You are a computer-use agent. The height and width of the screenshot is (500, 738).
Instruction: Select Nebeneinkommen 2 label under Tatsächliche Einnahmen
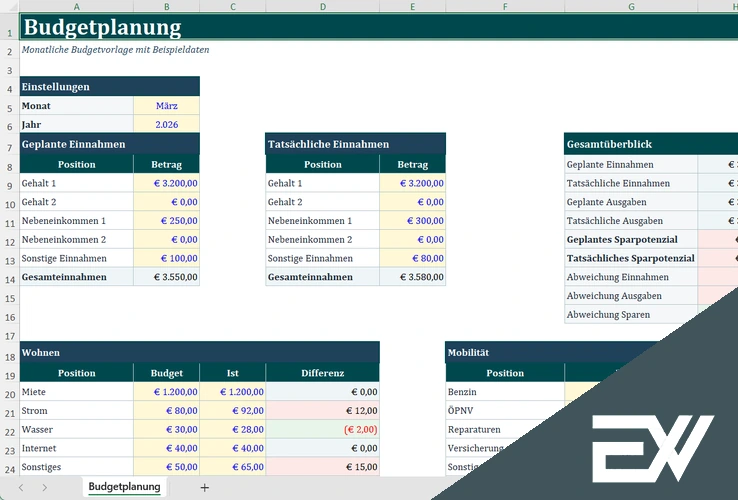[x=322, y=240]
